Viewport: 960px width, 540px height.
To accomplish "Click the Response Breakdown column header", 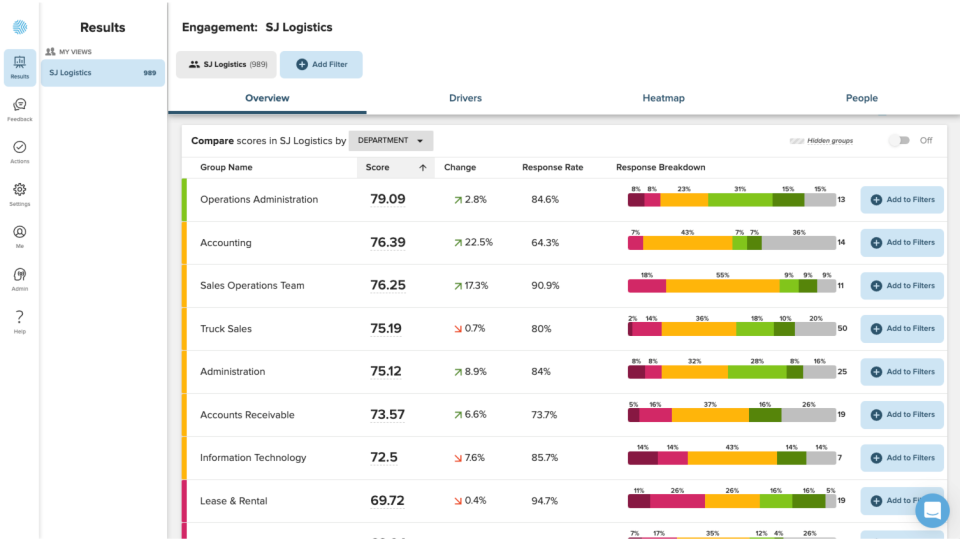I will tap(661, 168).
